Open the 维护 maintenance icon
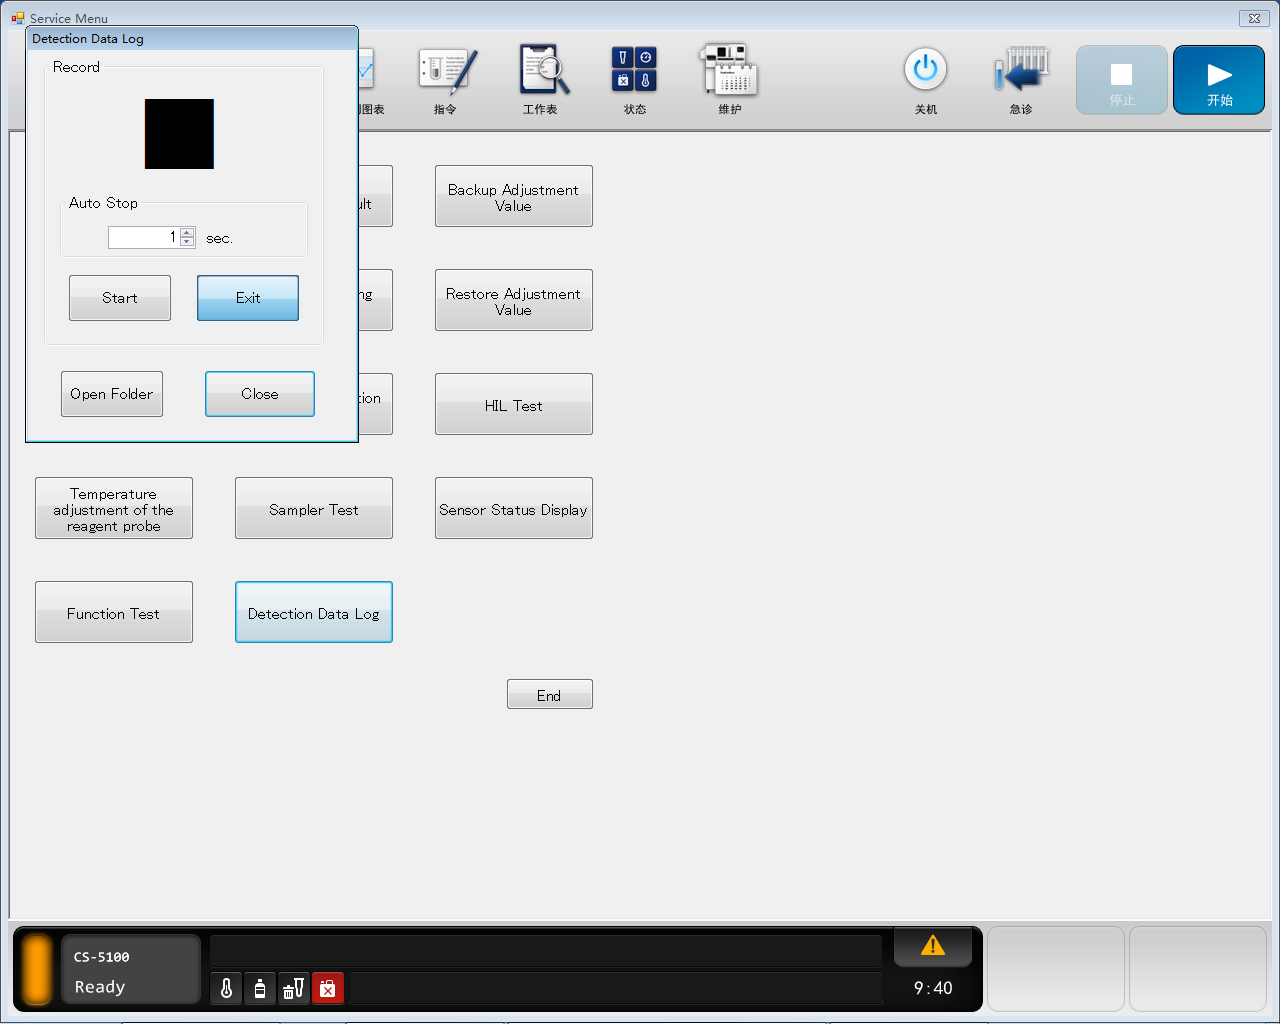This screenshot has width=1280, height=1024. click(729, 78)
